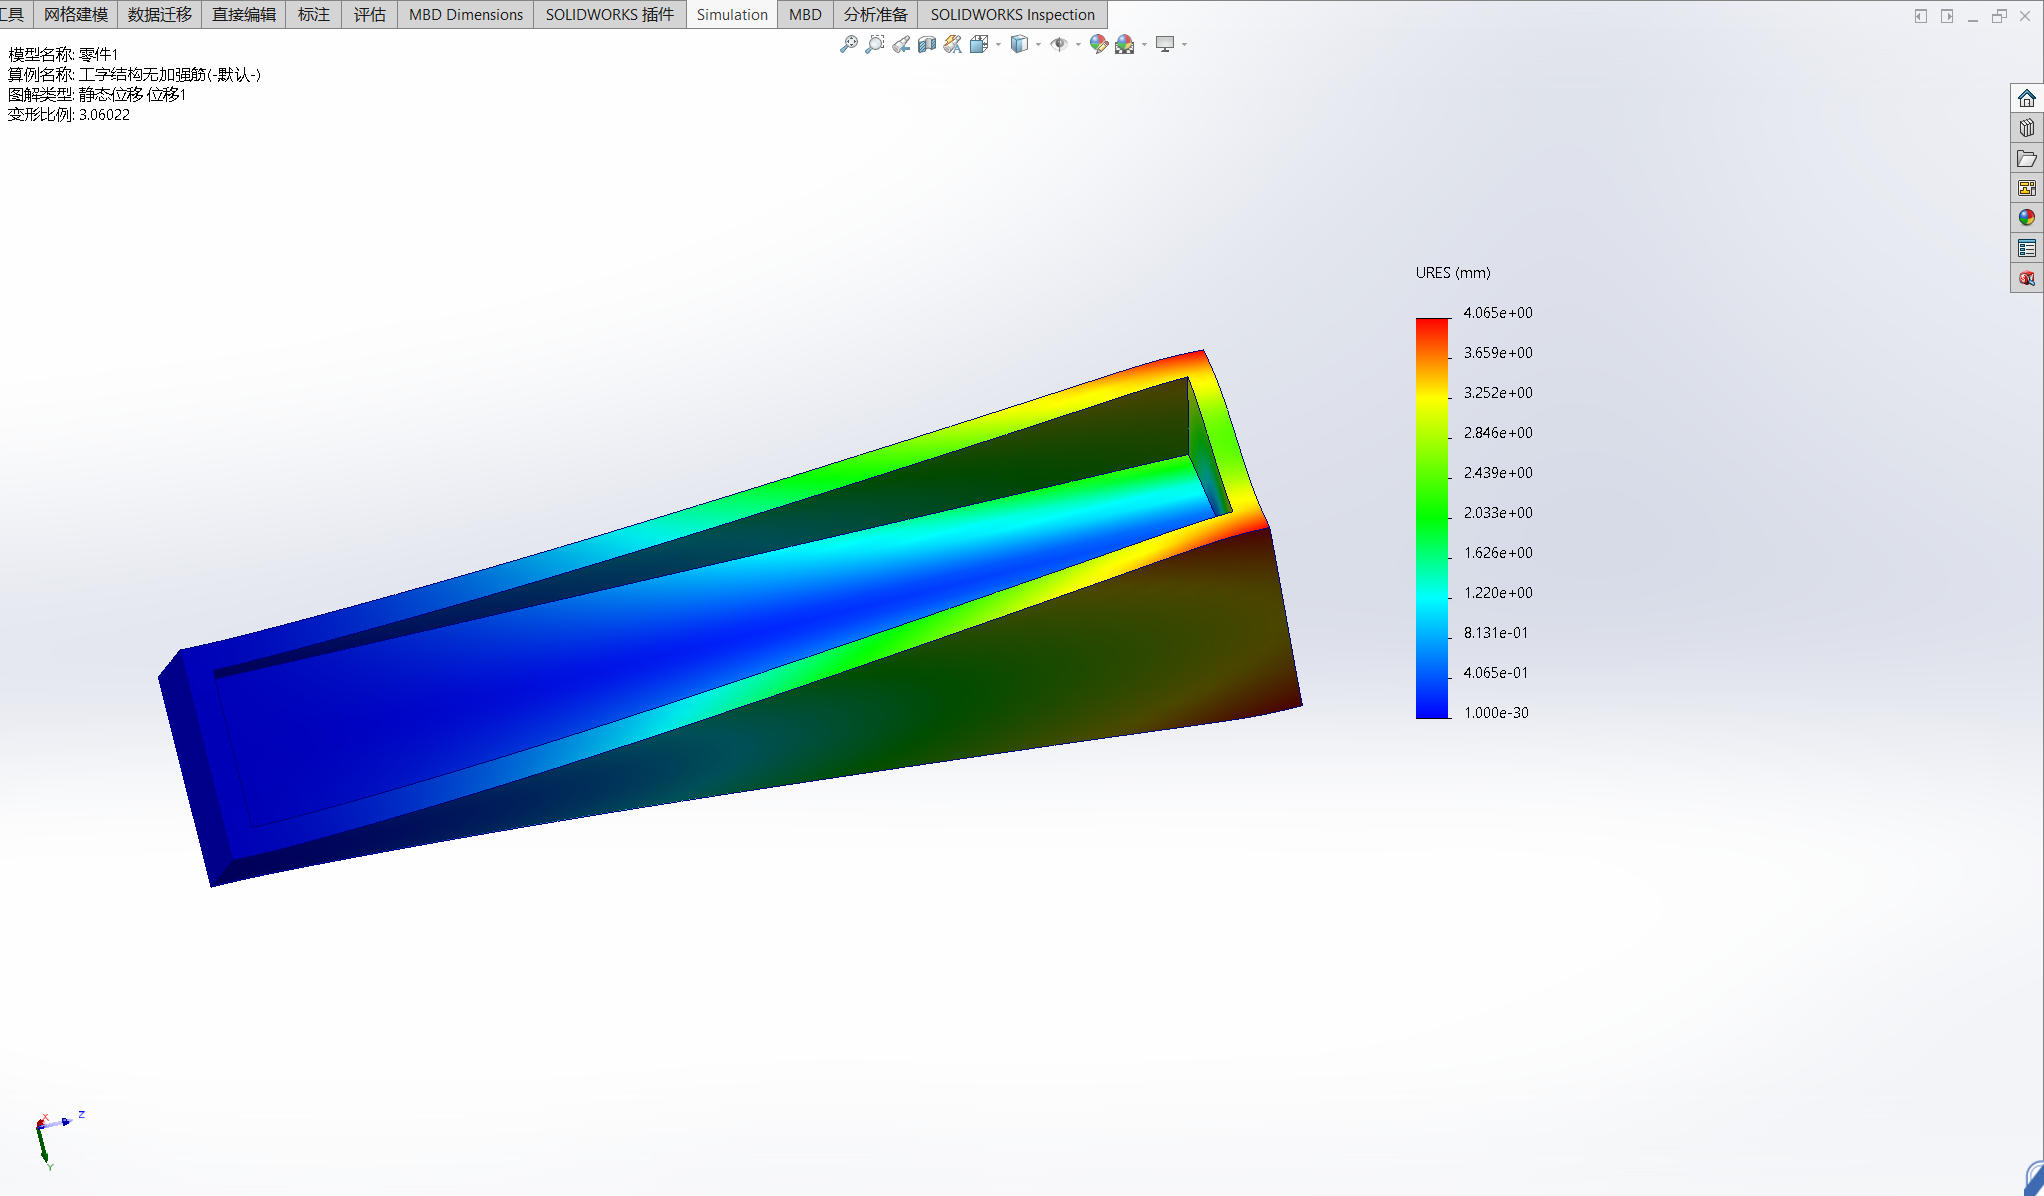
Task: Click the Edit Appearance color ball icon
Action: pyautogui.click(x=1098, y=44)
